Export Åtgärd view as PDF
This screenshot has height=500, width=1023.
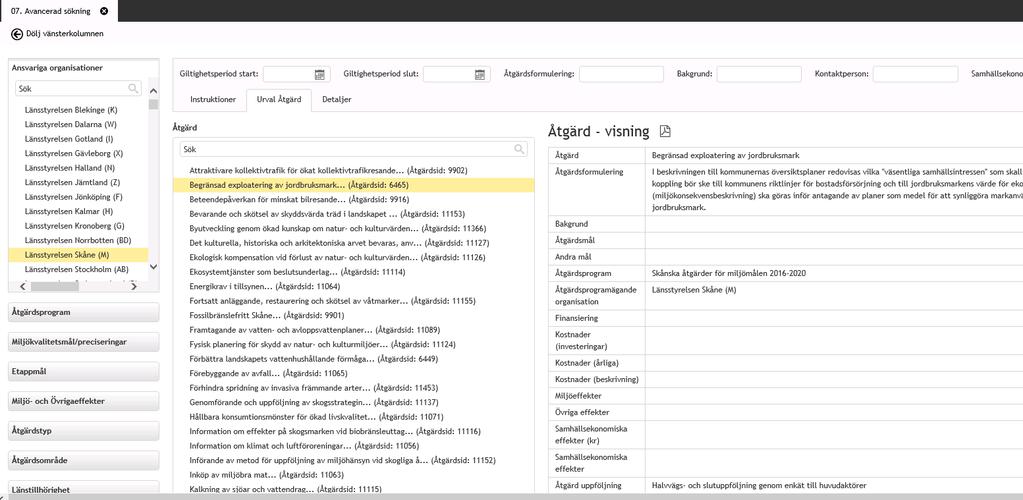tap(665, 131)
